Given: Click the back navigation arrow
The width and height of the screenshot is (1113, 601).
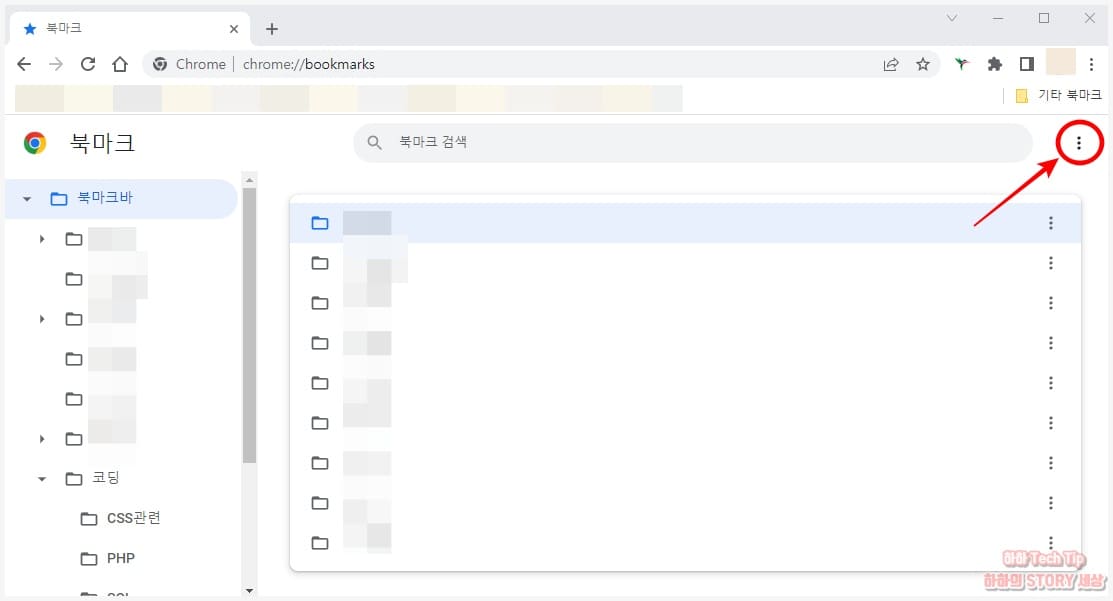Looking at the screenshot, I should pos(24,64).
